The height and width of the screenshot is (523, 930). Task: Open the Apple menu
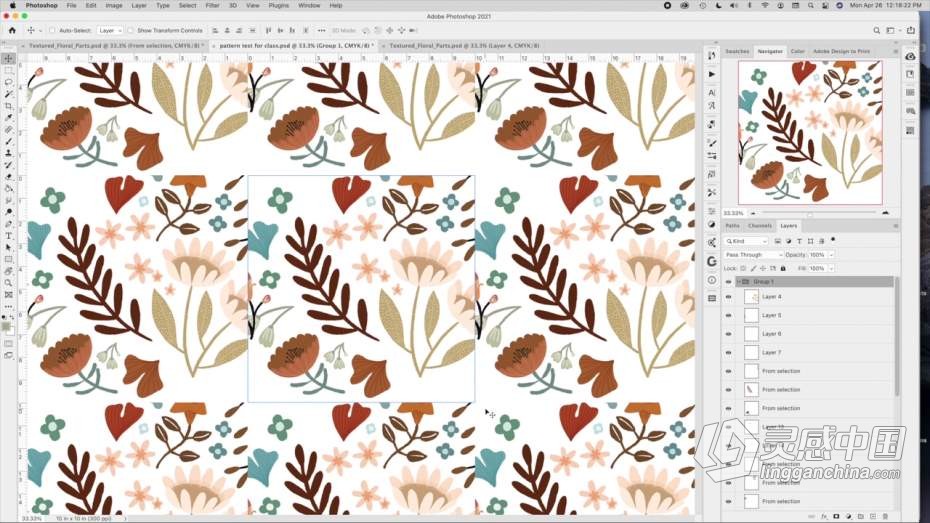click(12, 5)
